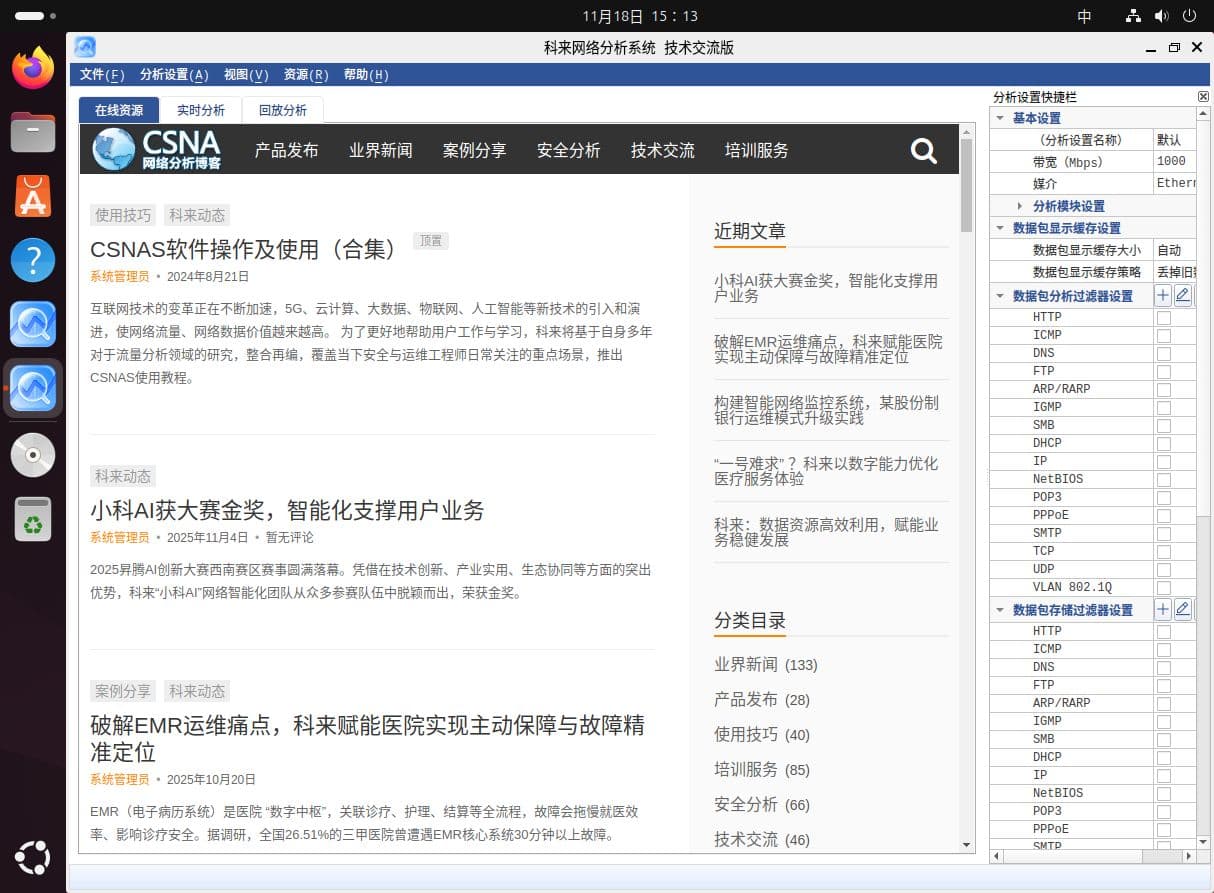Image resolution: width=1214 pixels, height=893 pixels.
Task: Open article CSNAS软件操作及使用（合集）
Action: tap(244, 248)
